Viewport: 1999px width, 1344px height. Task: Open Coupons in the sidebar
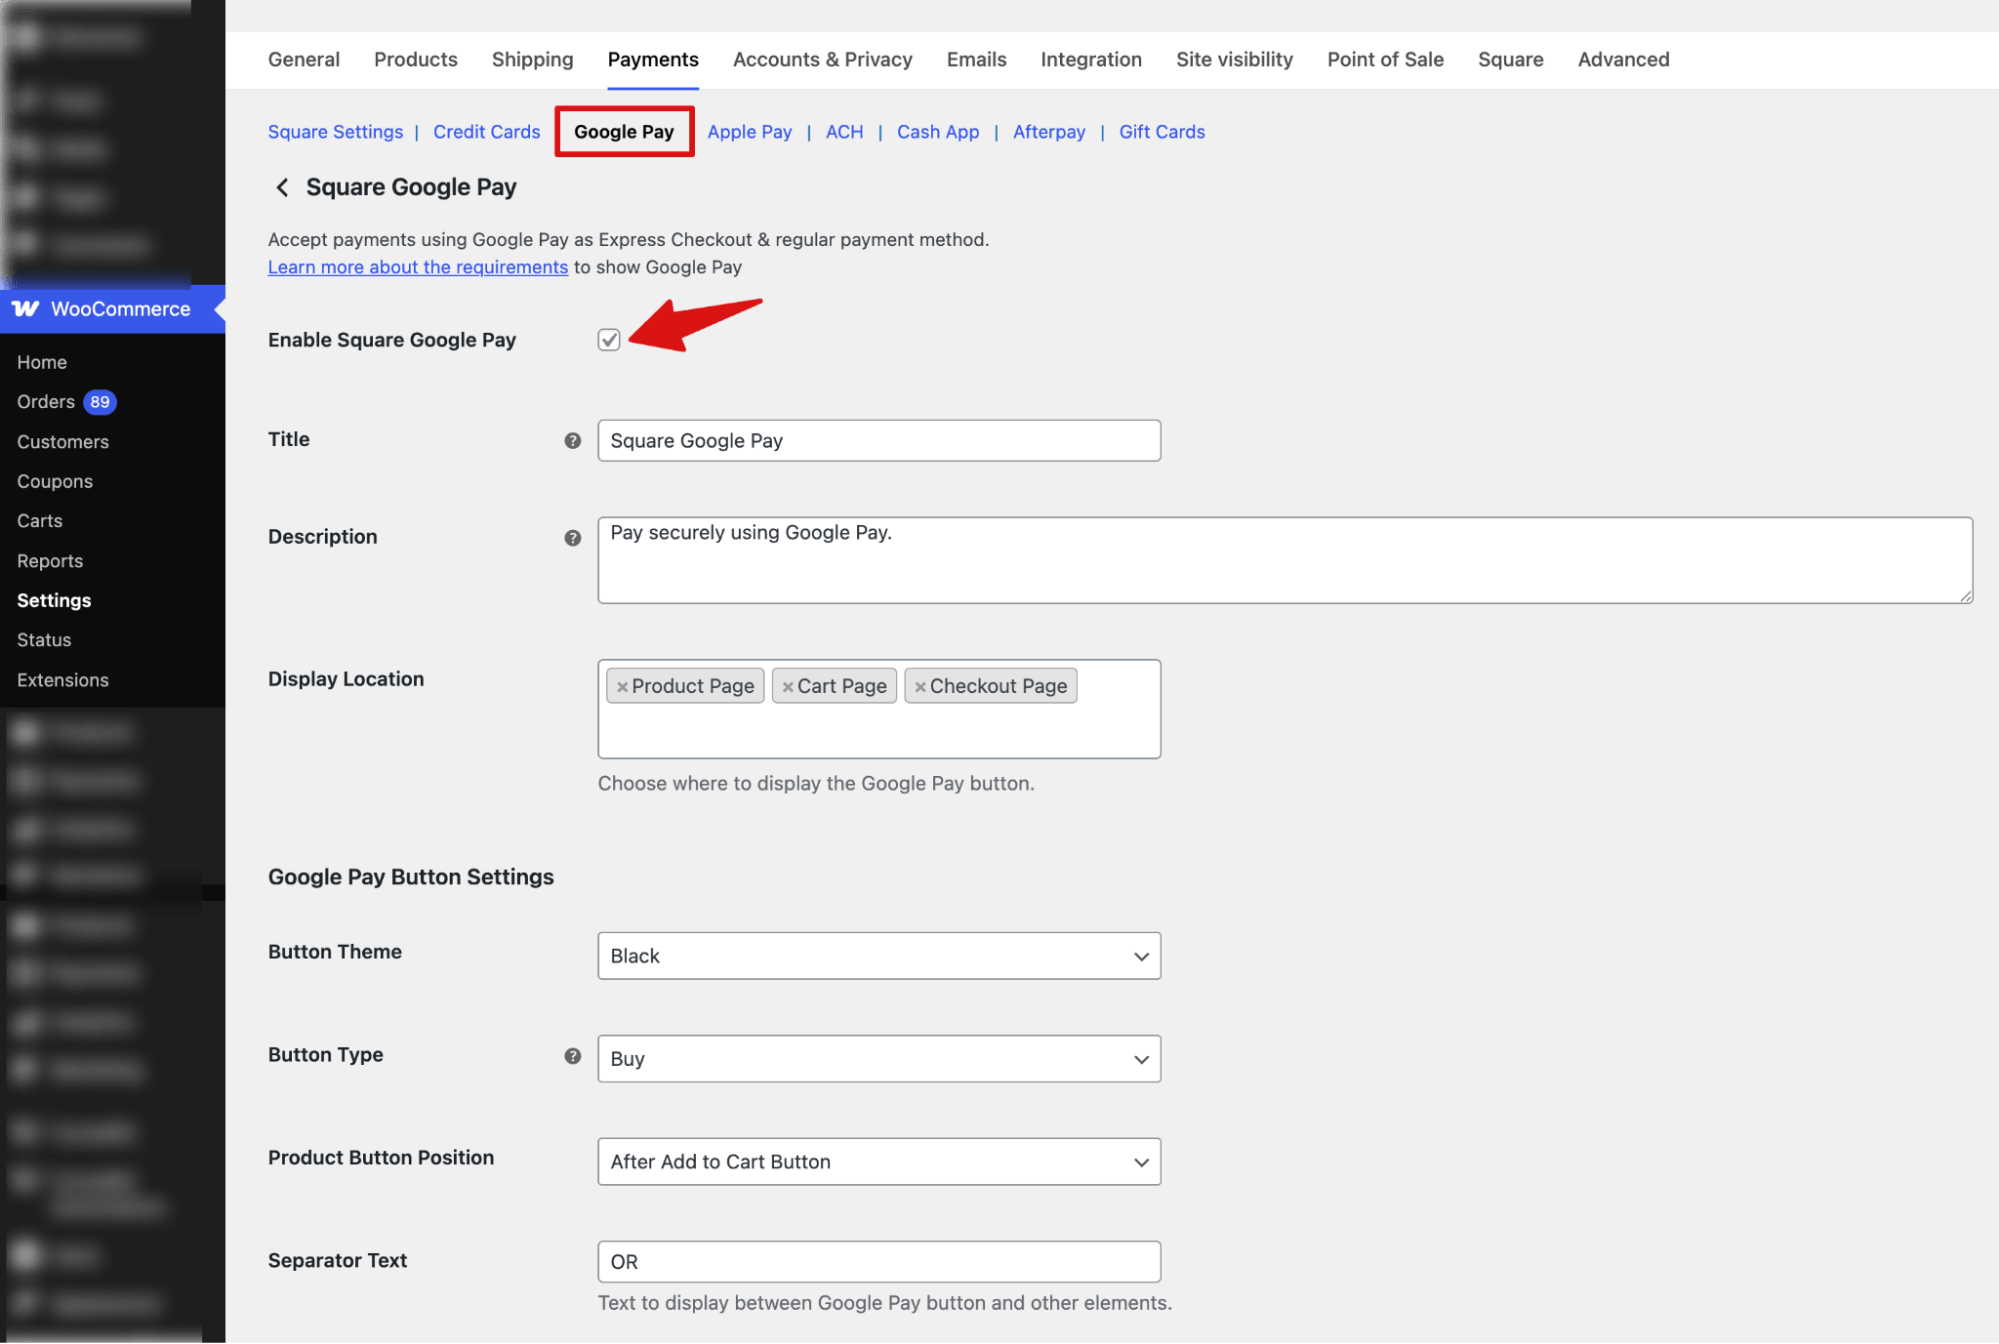coord(55,481)
